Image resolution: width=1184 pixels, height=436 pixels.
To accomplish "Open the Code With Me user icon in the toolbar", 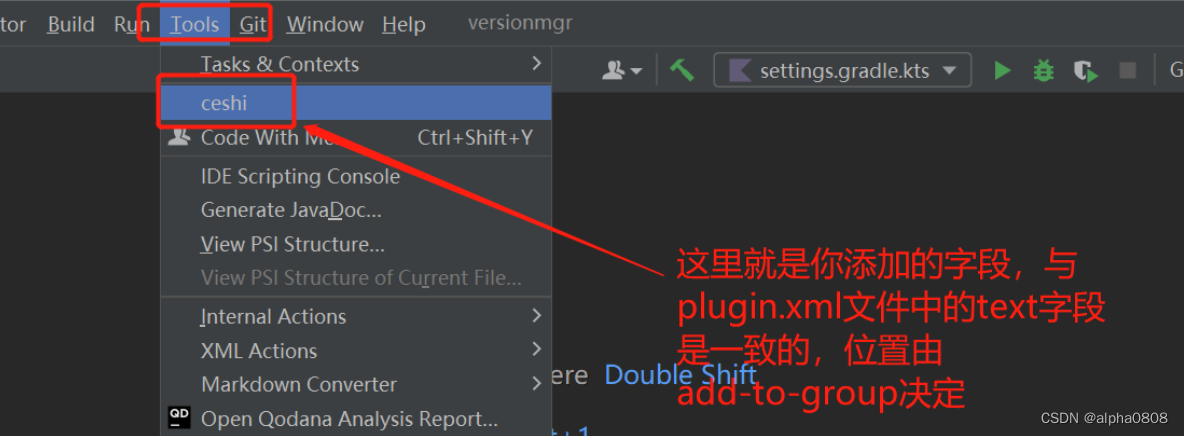I will pyautogui.click(x=622, y=71).
